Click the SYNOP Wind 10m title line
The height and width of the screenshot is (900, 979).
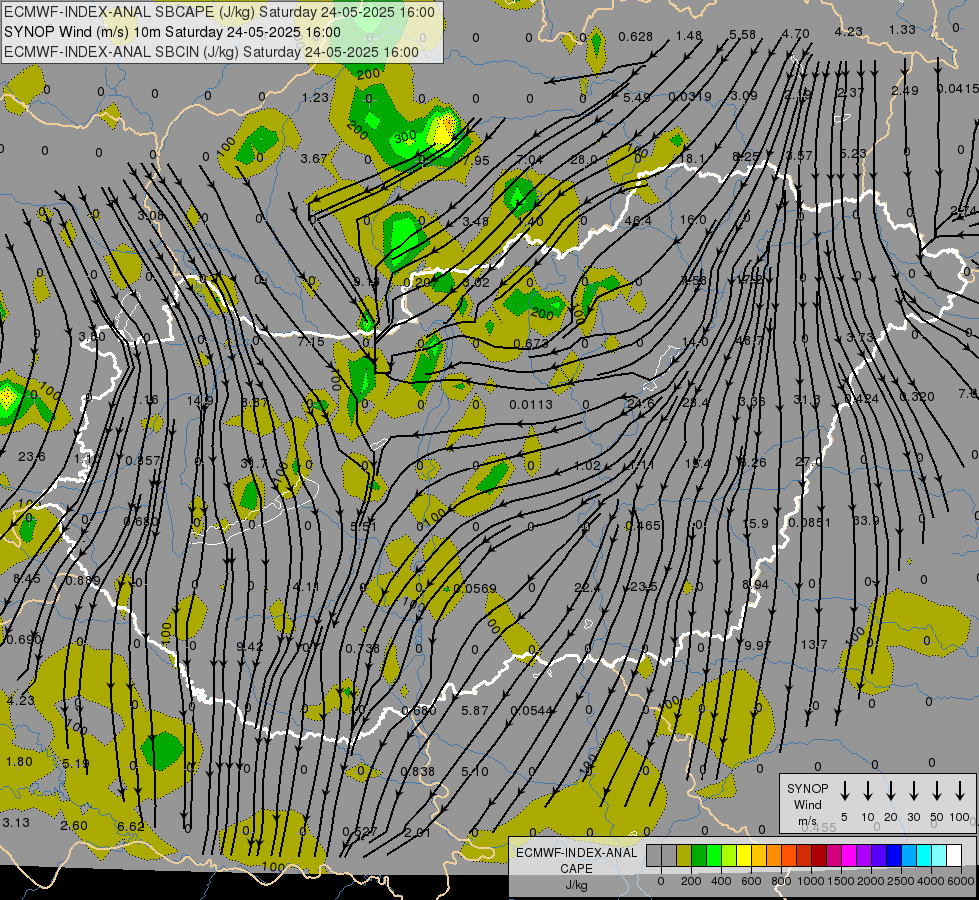[x=172, y=32]
